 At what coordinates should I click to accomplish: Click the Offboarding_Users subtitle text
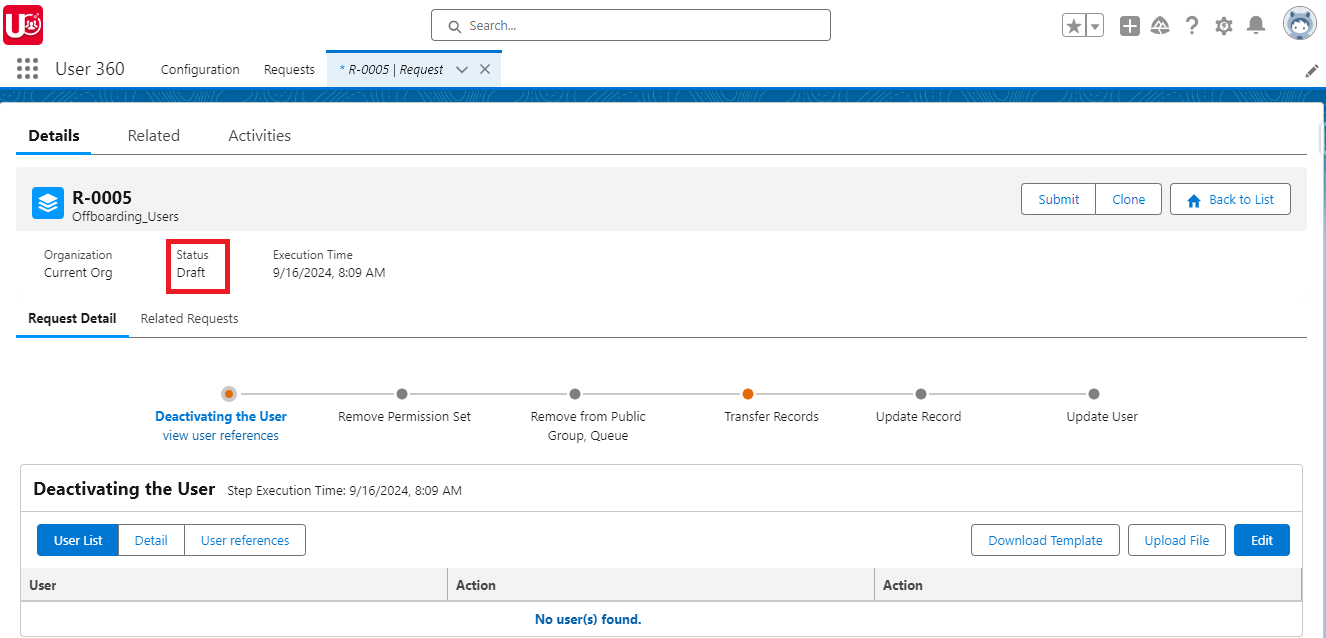pos(125,216)
